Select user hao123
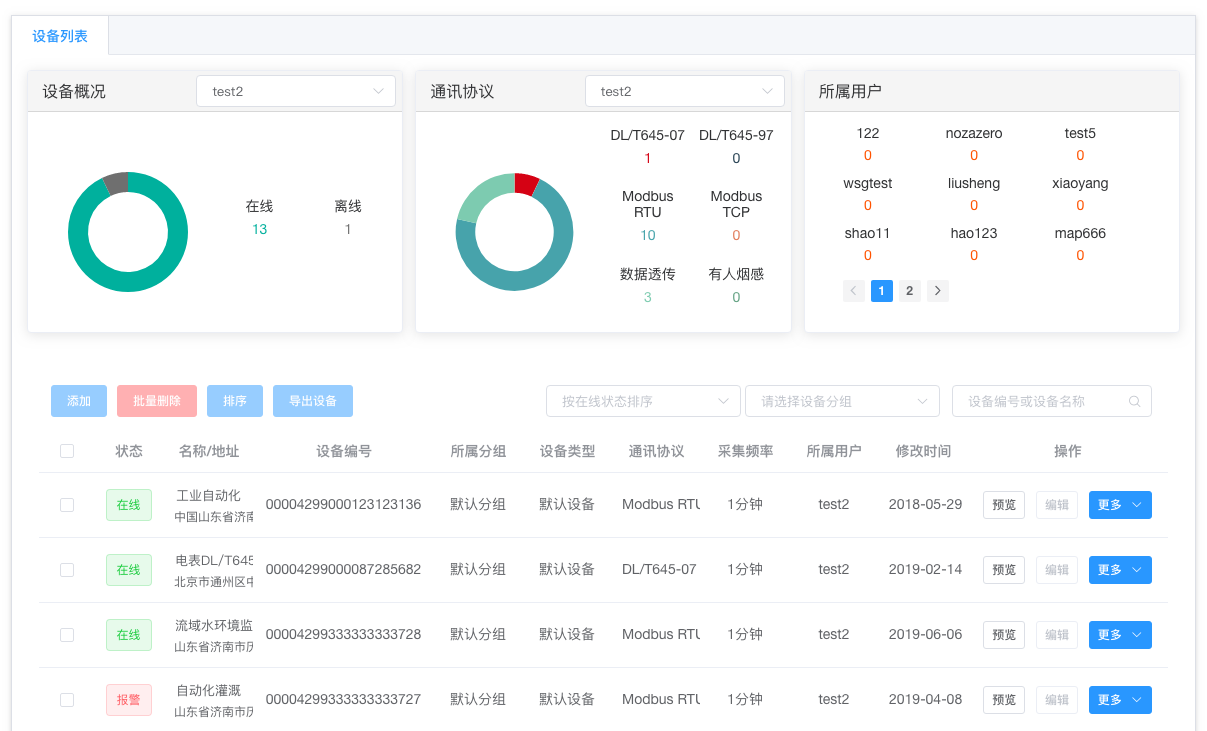 (x=974, y=233)
